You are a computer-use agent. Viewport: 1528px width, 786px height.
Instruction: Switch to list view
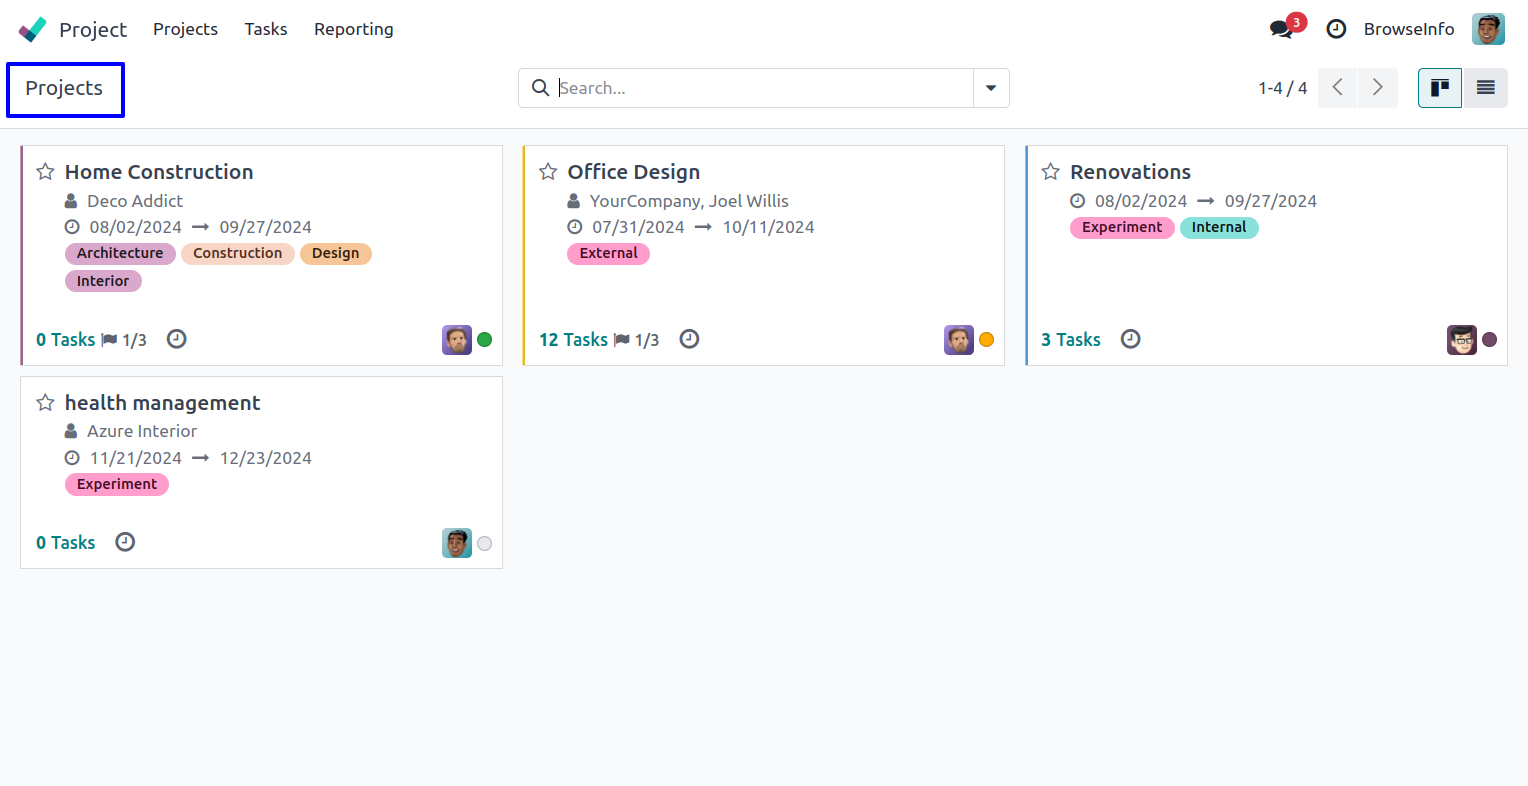point(1486,88)
